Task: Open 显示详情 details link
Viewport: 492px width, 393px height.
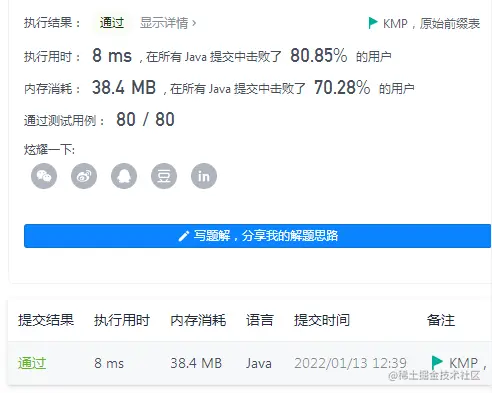Action: (x=168, y=23)
